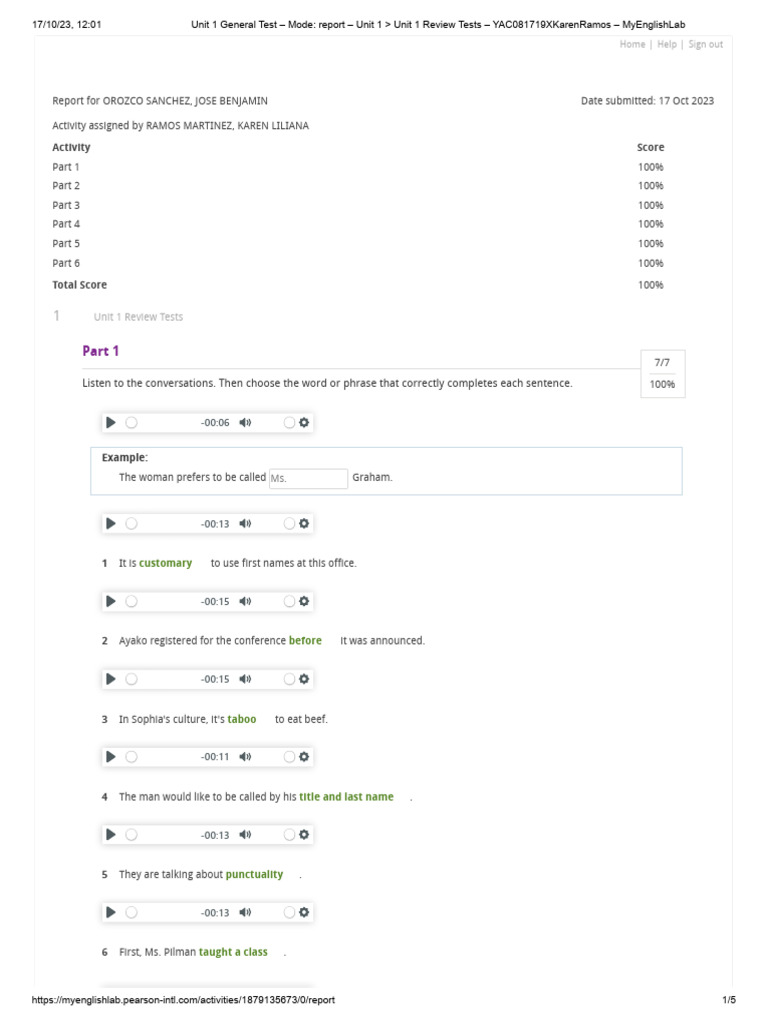Click seek knob on question 2's audio
768x1024 pixels.
pos(131,601)
